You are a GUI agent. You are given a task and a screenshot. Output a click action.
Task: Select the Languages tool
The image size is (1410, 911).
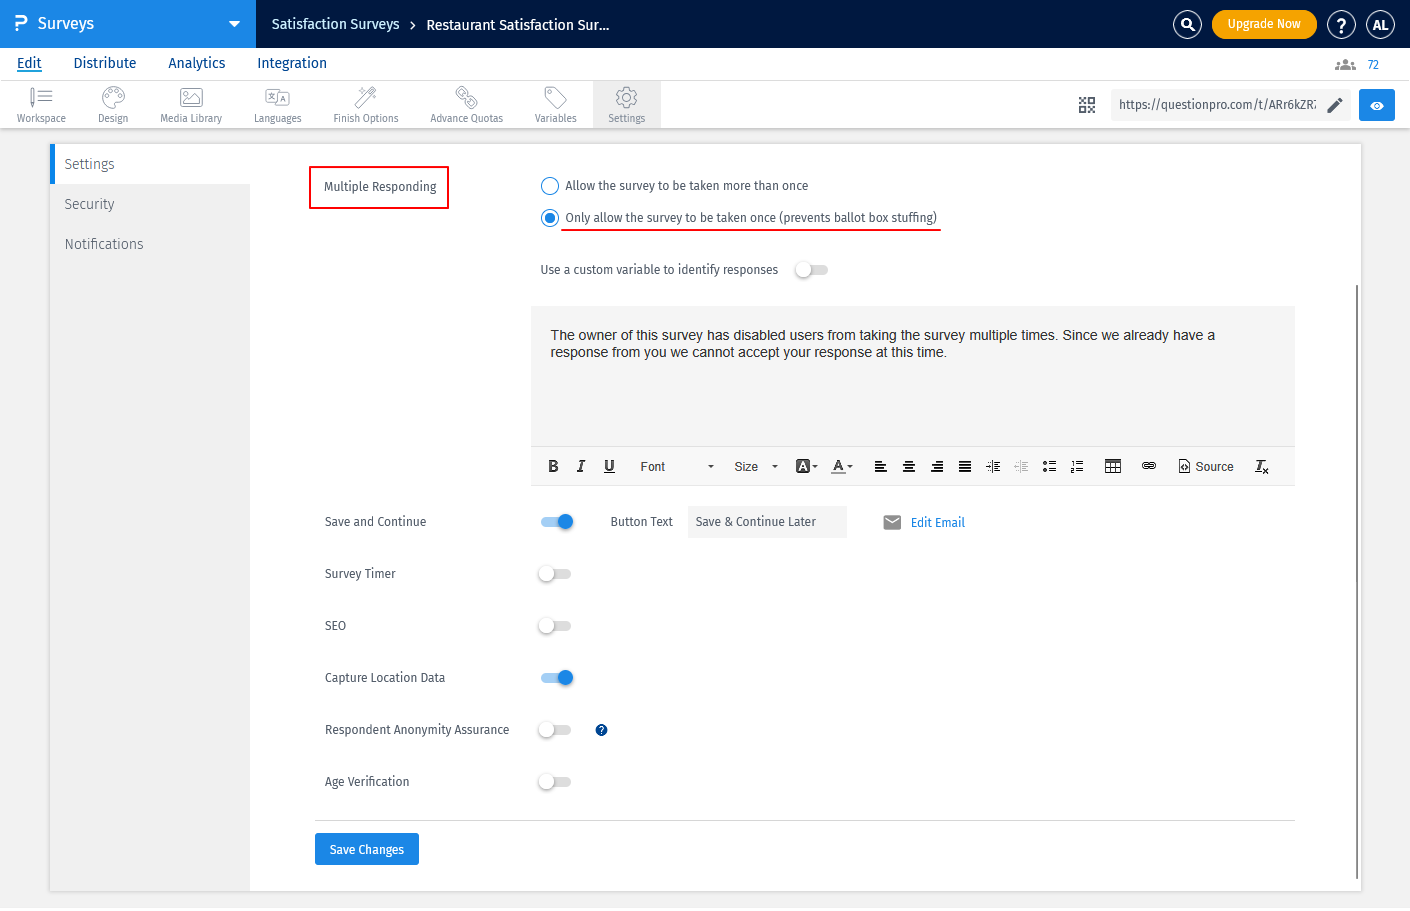click(x=277, y=104)
